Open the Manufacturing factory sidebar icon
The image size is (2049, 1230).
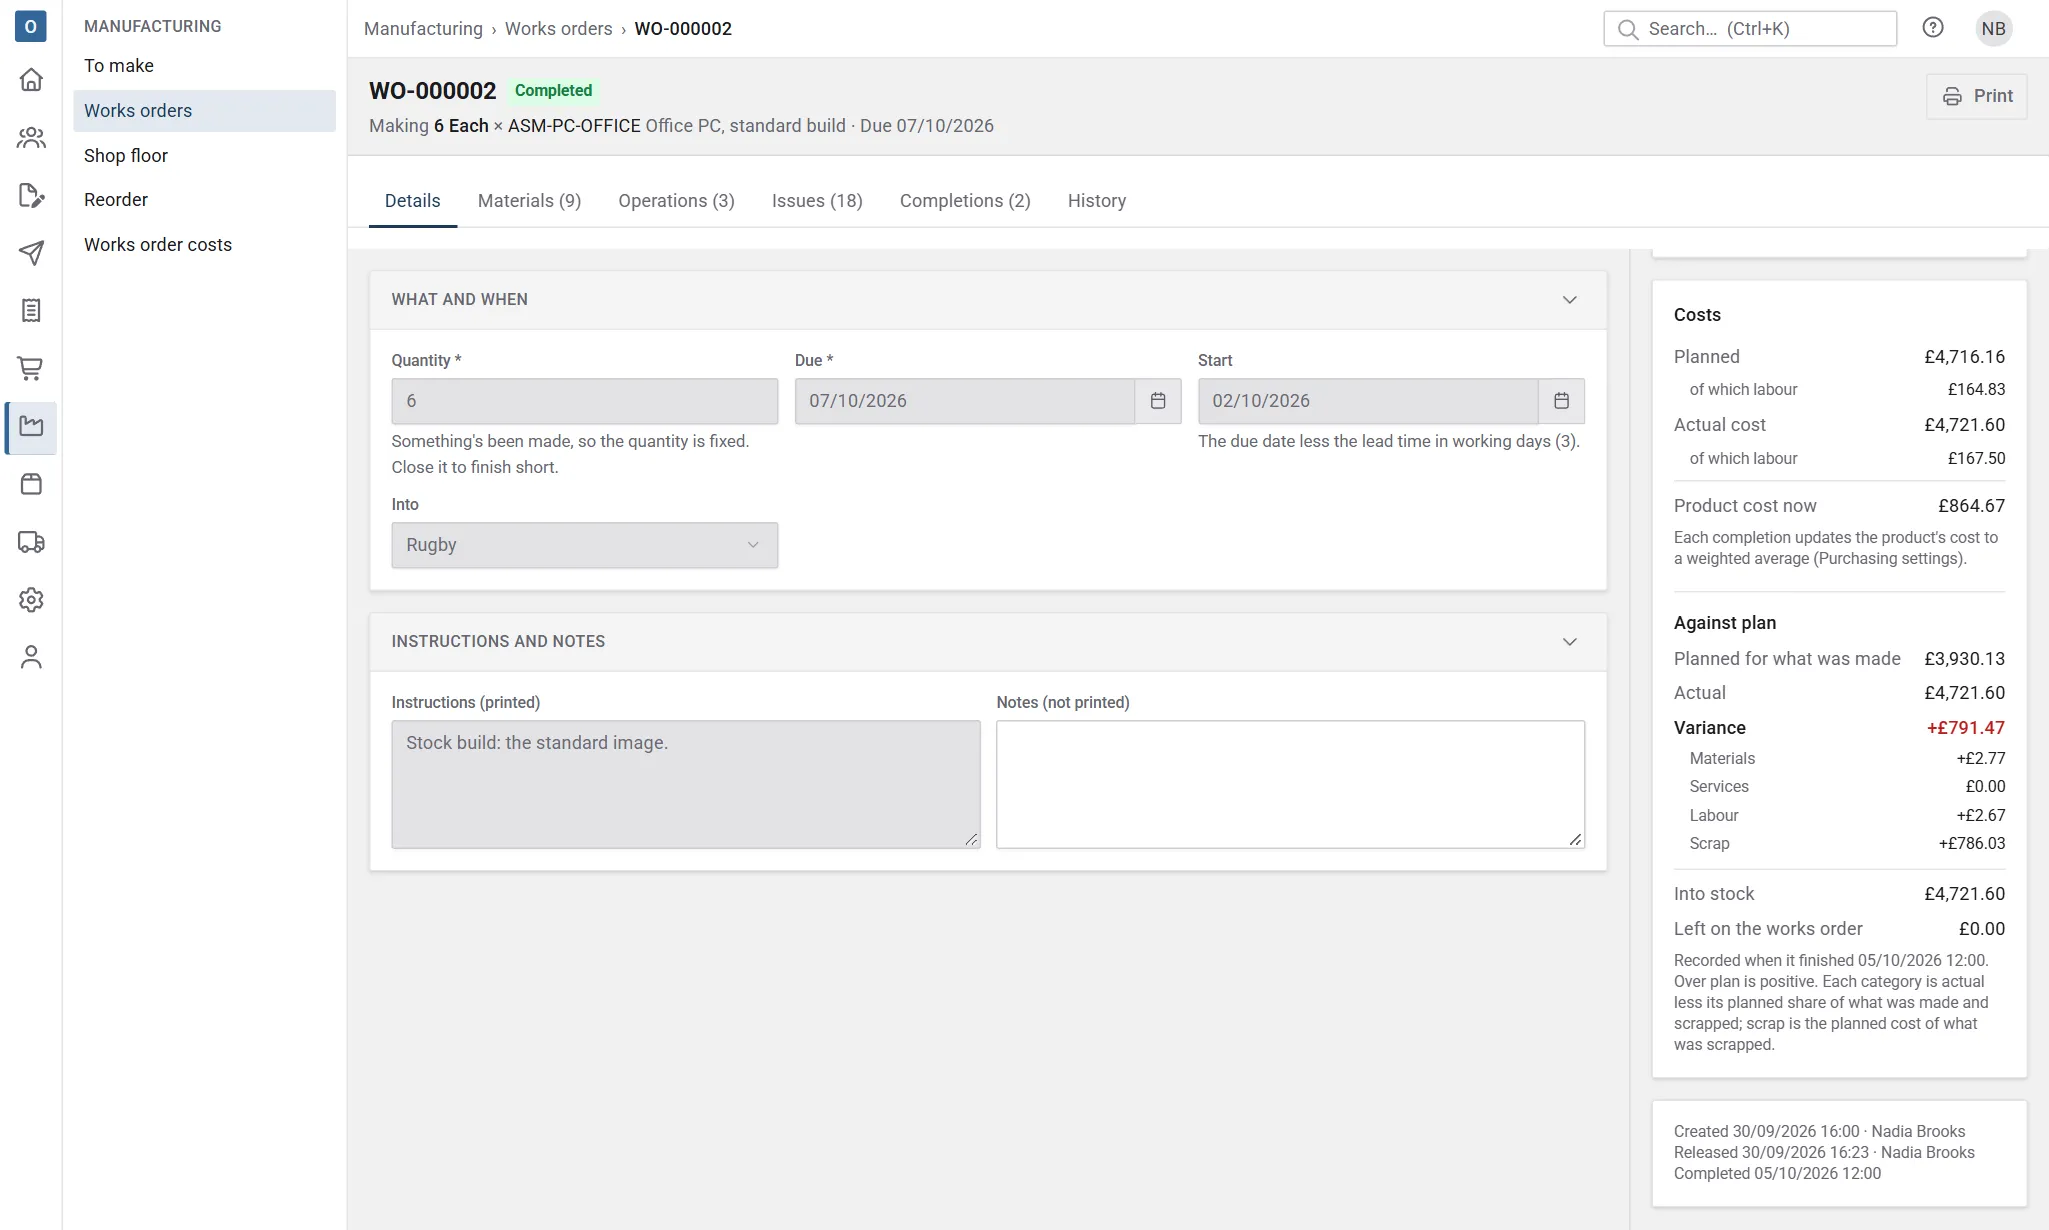pyautogui.click(x=31, y=427)
